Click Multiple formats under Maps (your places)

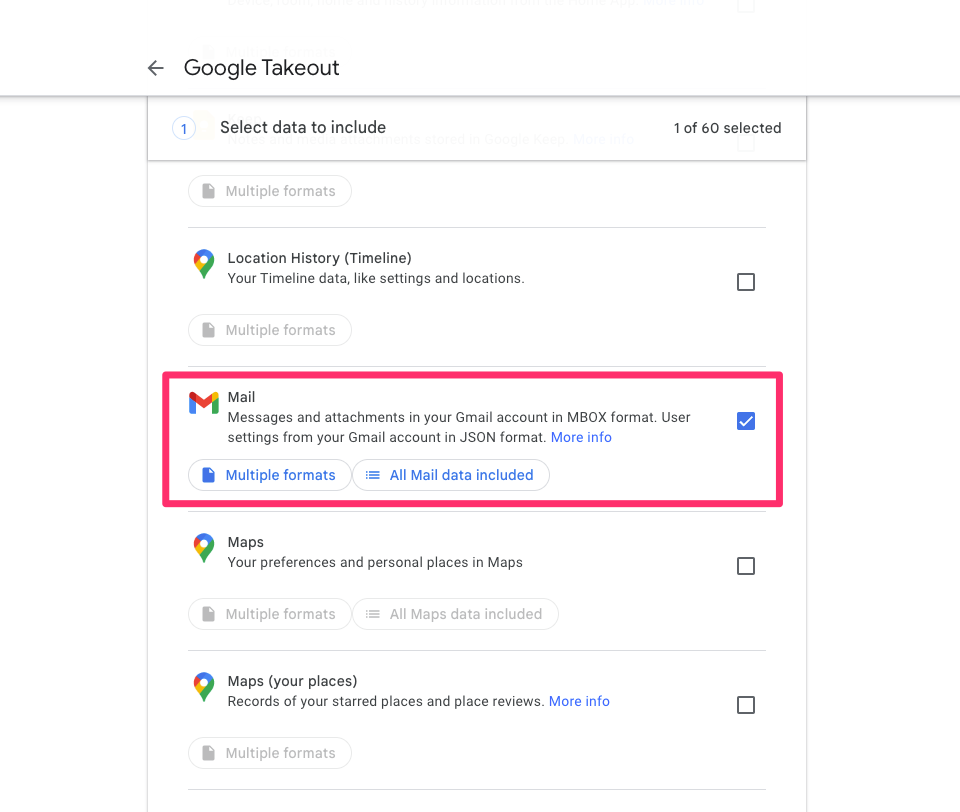pyautogui.click(x=270, y=753)
